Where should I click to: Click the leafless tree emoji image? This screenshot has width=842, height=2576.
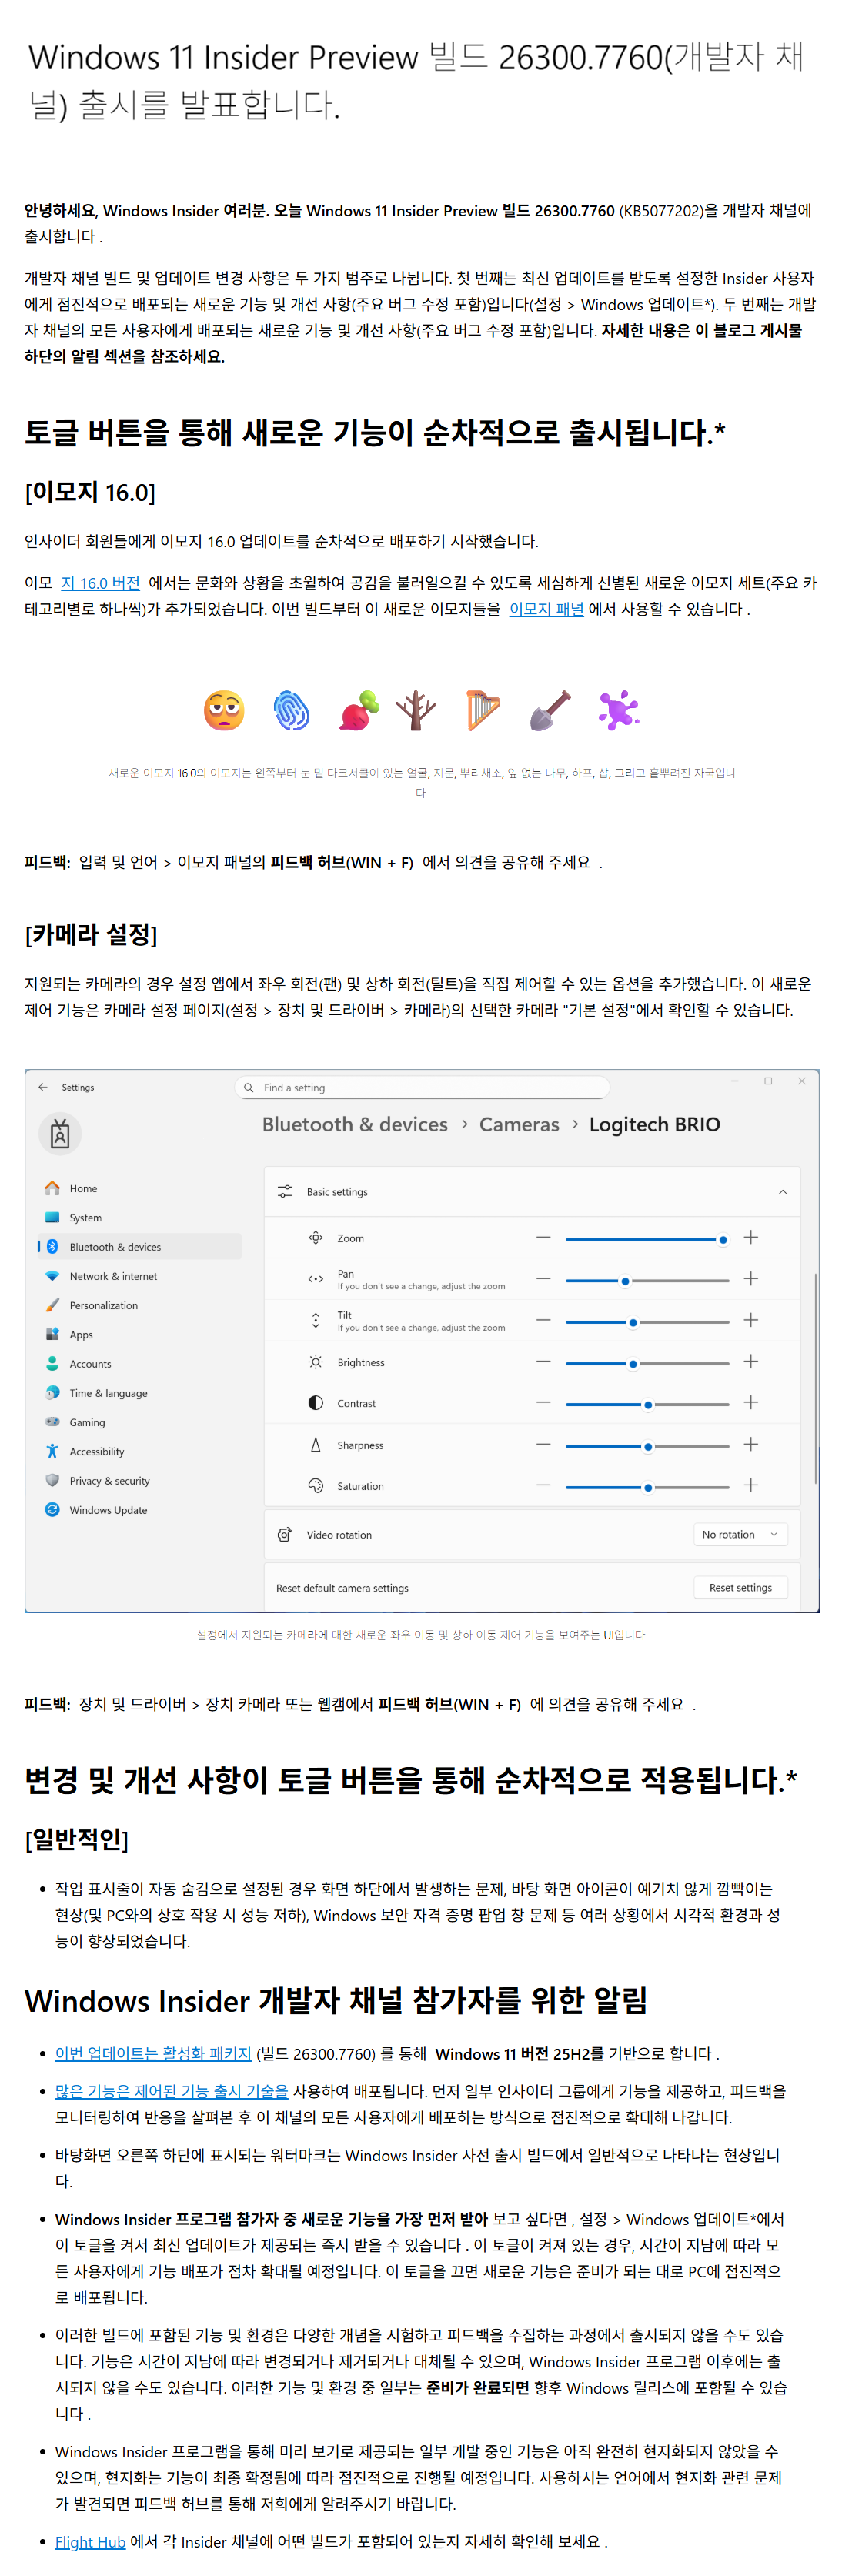click(415, 711)
